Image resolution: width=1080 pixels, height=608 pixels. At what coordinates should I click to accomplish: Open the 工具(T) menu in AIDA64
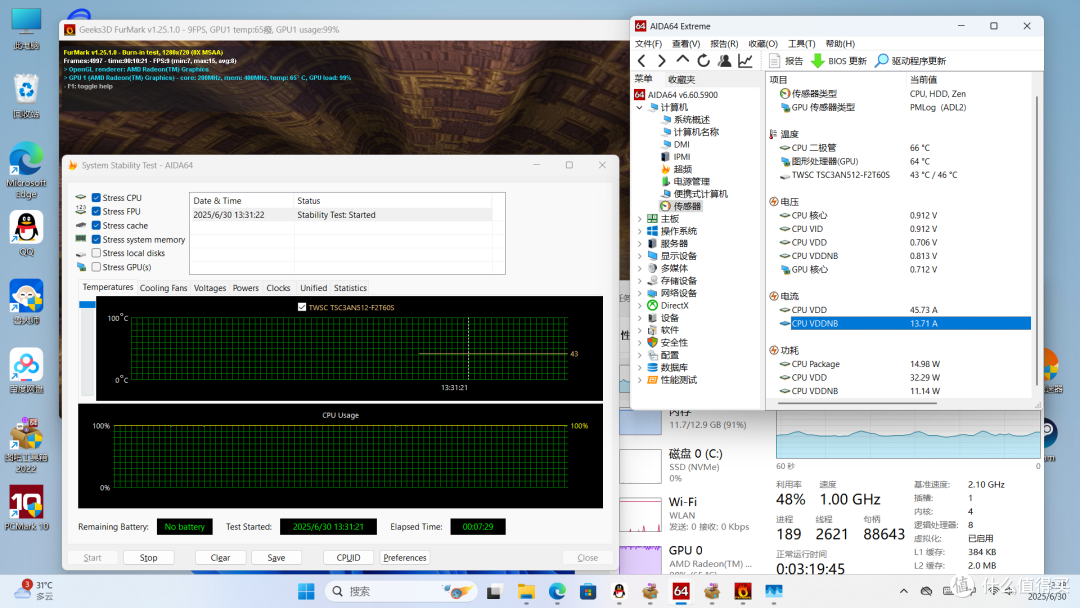(802, 43)
